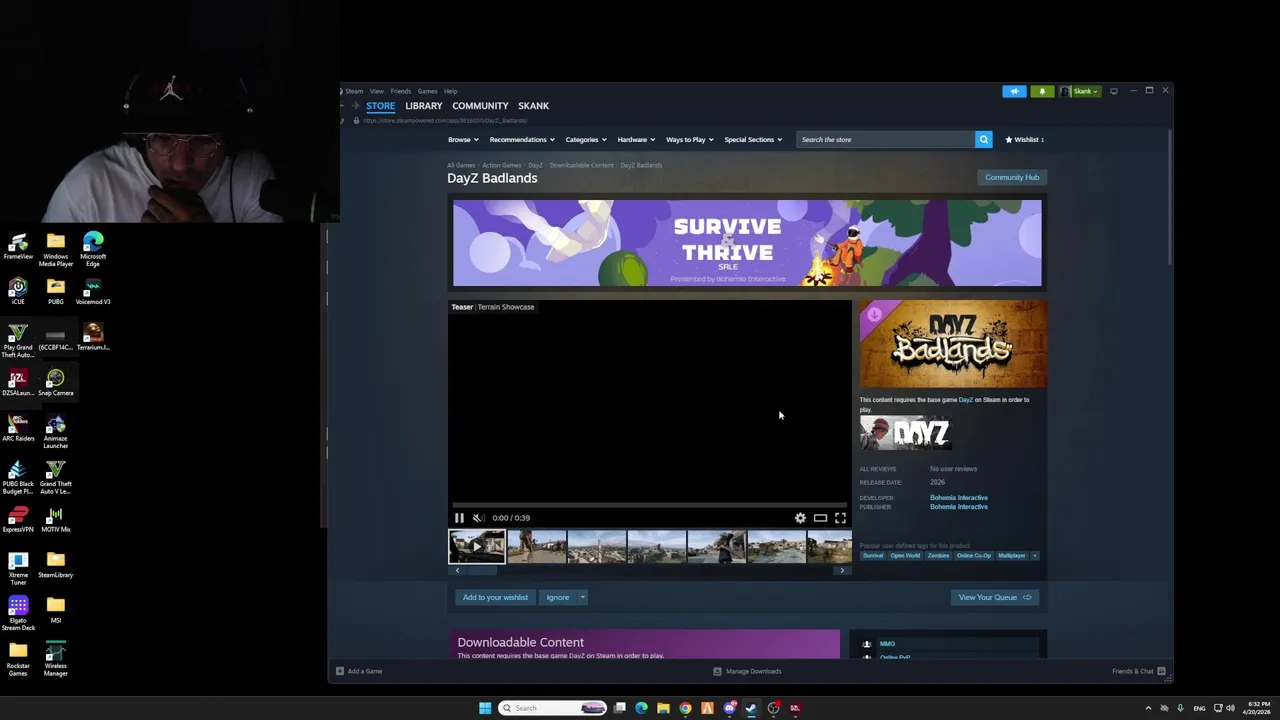Expand Recommendations dropdown

(521, 140)
